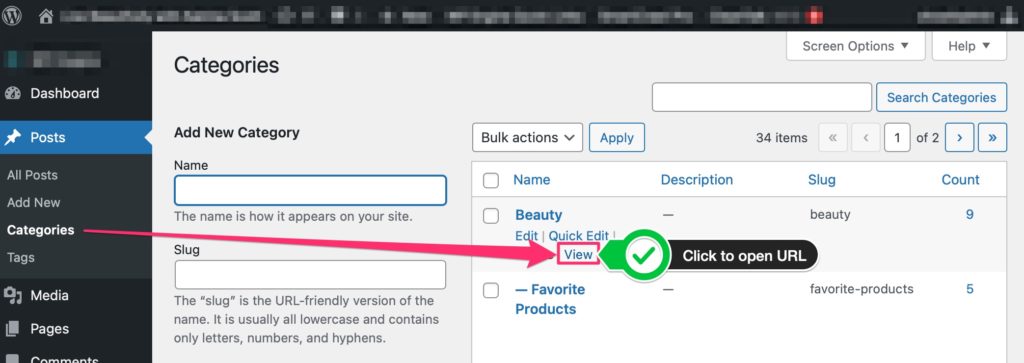The height and width of the screenshot is (363, 1024).
Task: Click the Search Categories button
Action: (x=941, y=97)
